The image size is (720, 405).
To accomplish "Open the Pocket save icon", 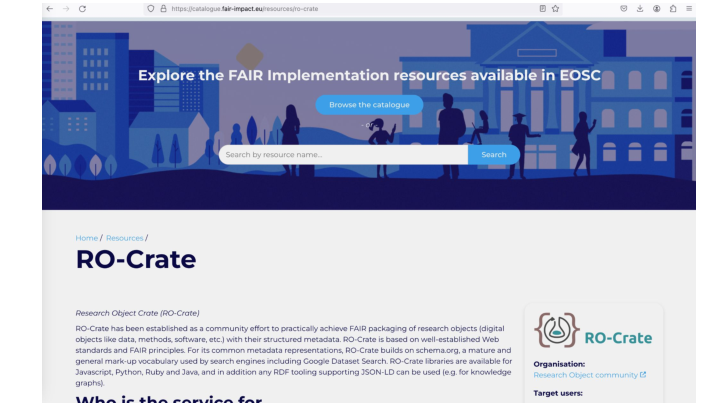I will tap(624, 9).
